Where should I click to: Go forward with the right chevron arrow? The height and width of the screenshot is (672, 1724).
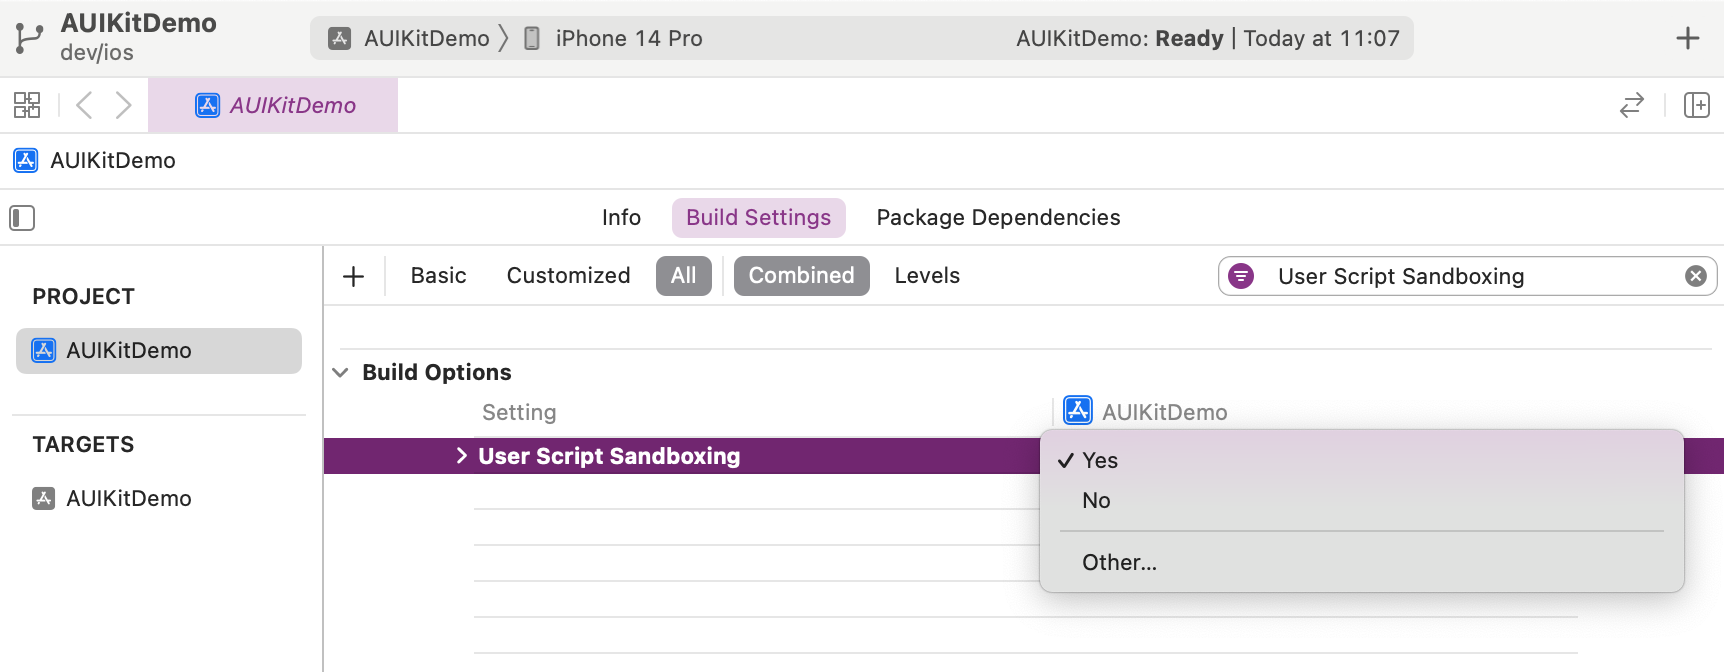[123, 105]
